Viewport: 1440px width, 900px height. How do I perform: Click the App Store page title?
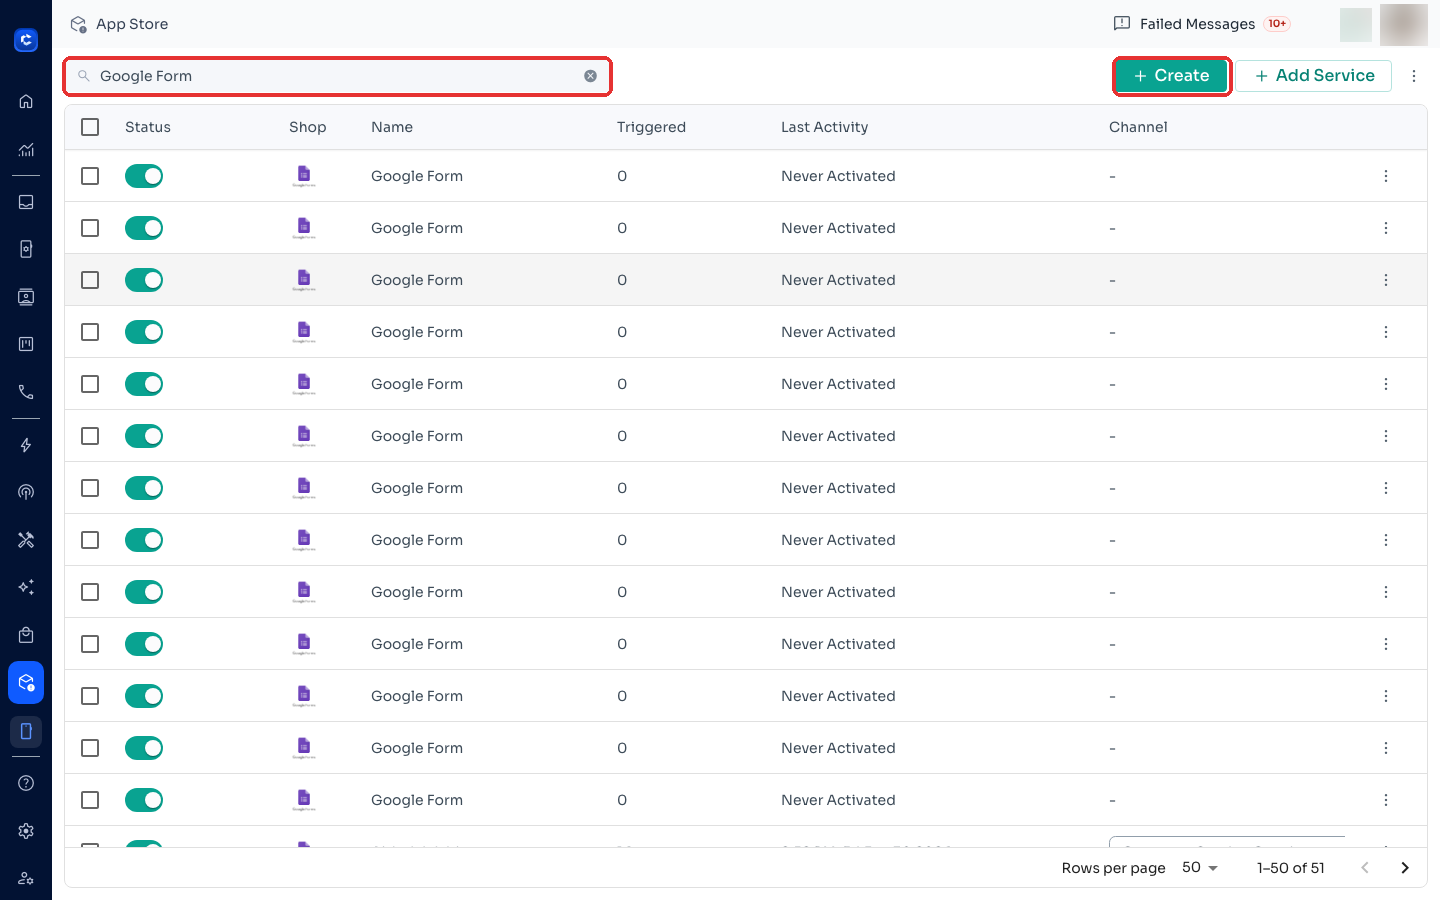pyautogui.click(x=132, y=24)
